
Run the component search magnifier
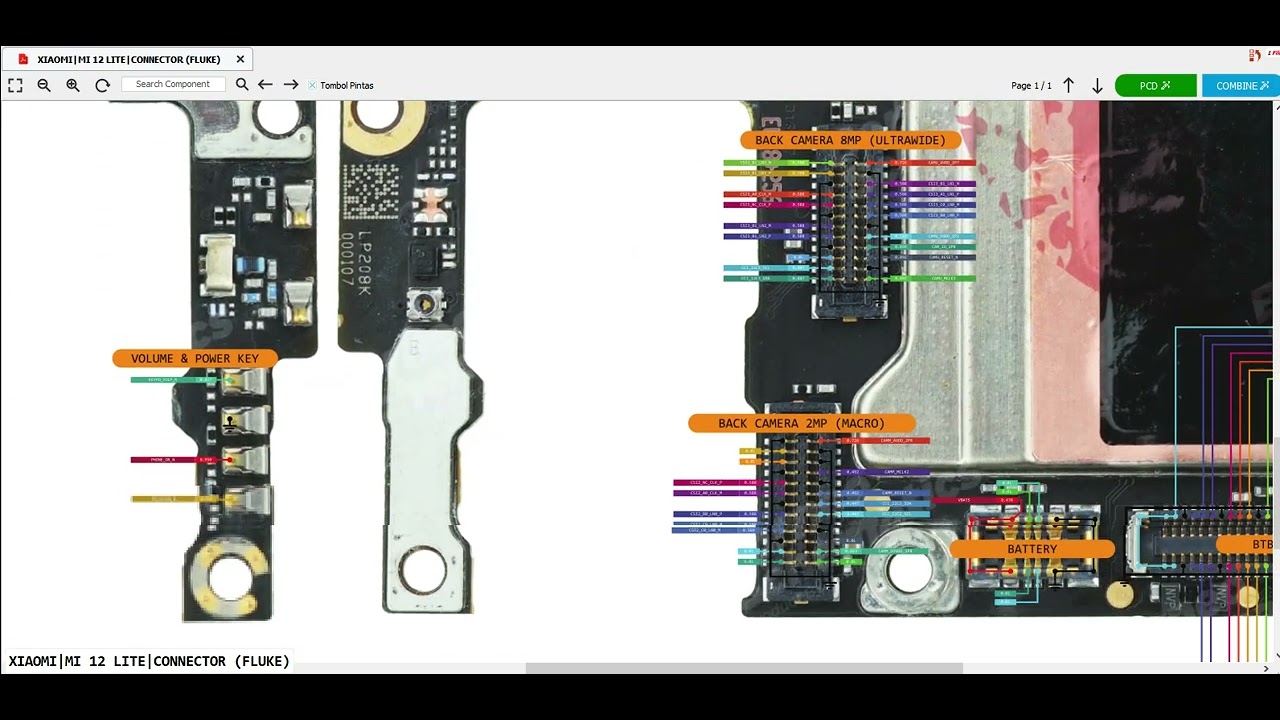click(242, 85)
